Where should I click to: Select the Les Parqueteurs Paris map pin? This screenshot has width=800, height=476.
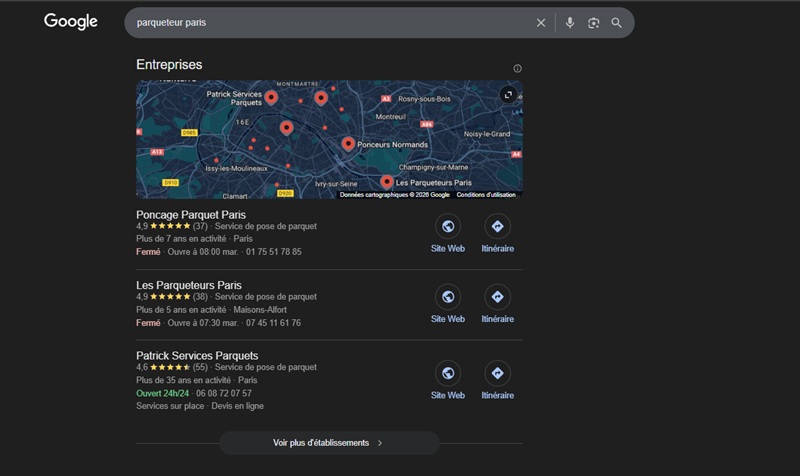(387, 182)
